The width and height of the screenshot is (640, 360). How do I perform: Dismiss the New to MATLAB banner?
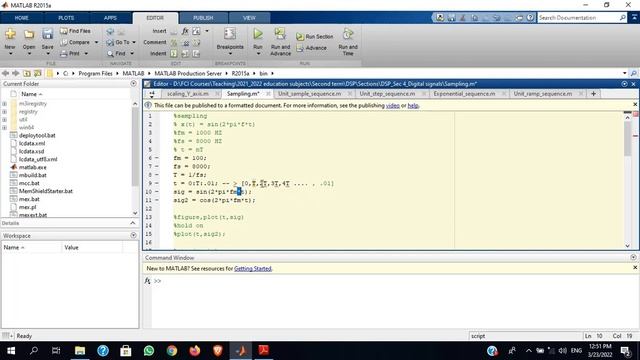coord(635,268)
